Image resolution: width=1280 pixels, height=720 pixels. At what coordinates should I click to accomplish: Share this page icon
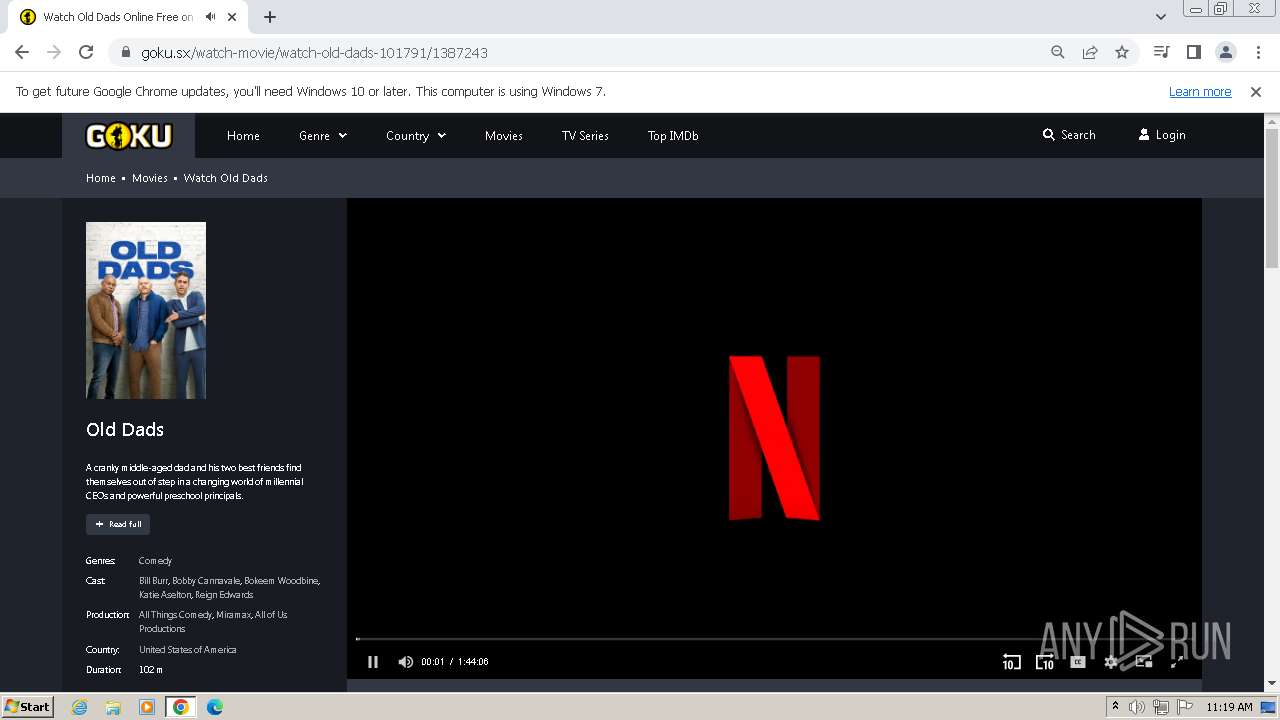(x=1090, y=52)
